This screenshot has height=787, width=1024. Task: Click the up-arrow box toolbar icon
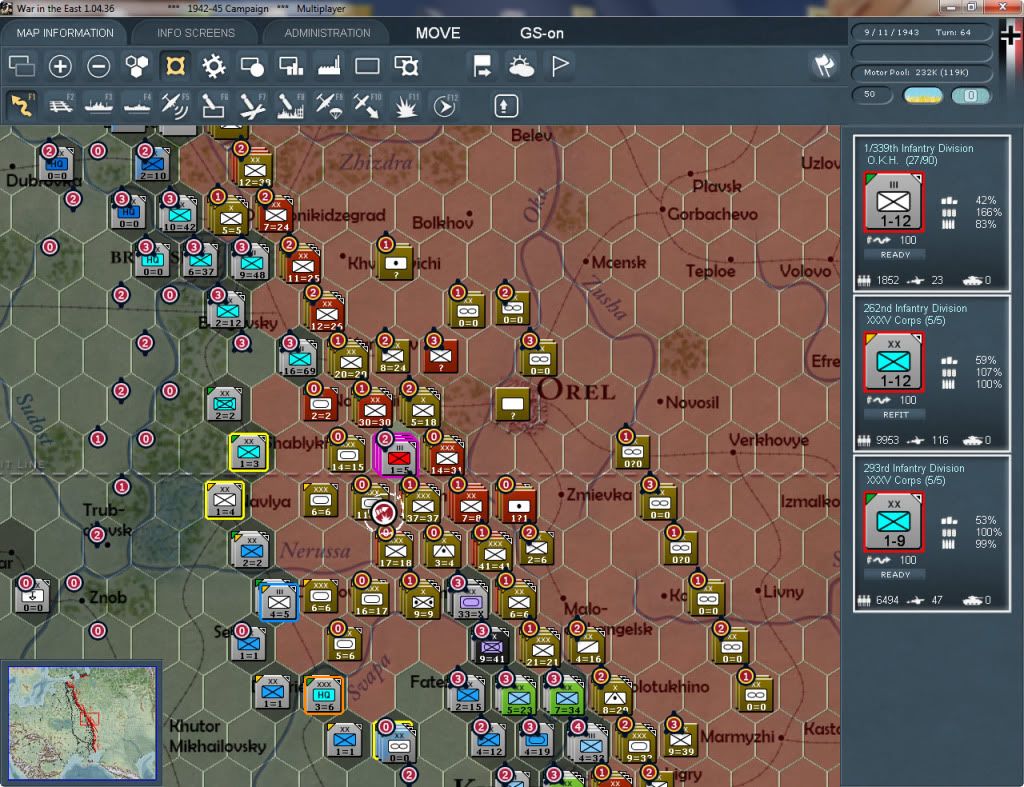pos(505,105)
